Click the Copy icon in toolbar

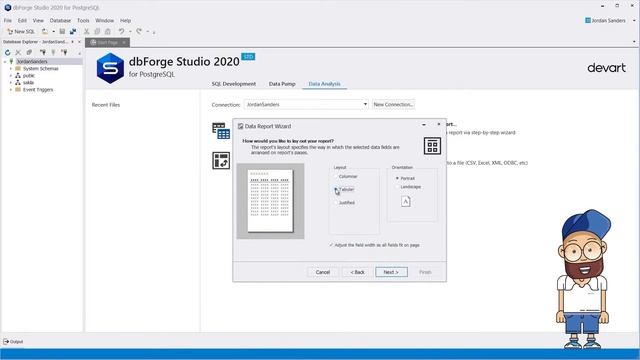coord(97,31)
